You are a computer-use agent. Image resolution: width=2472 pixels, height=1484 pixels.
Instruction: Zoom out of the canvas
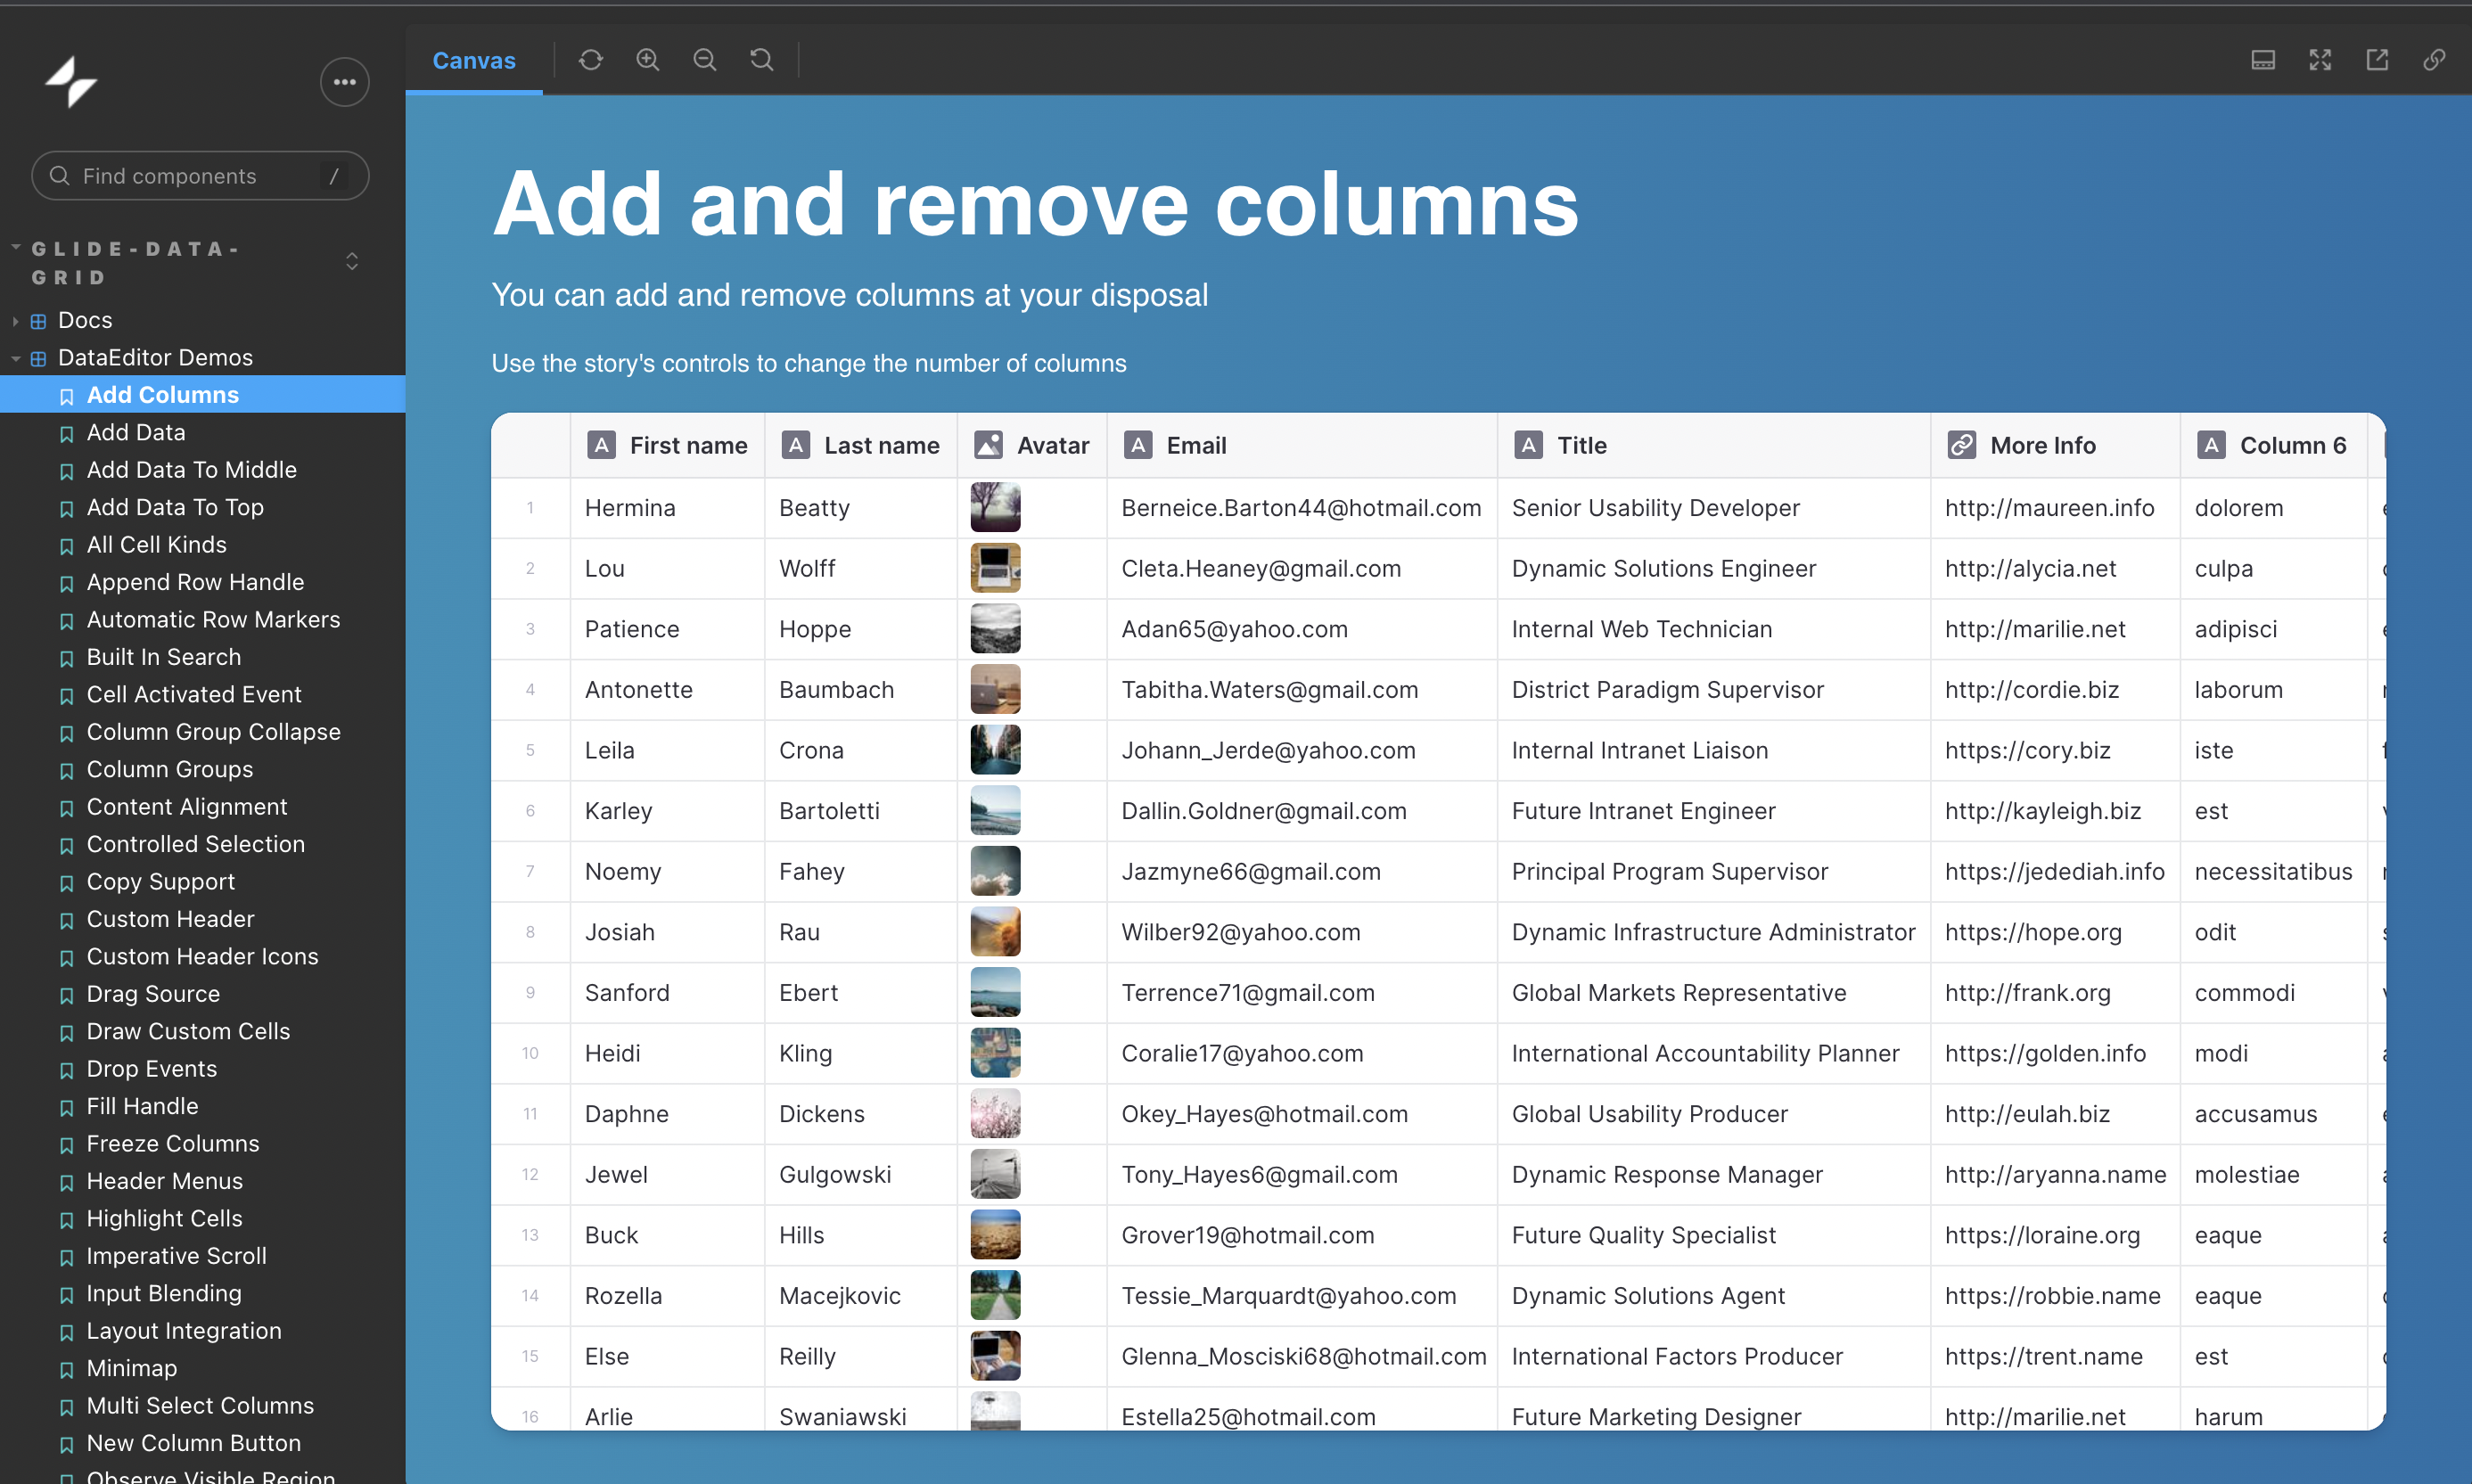705,60
